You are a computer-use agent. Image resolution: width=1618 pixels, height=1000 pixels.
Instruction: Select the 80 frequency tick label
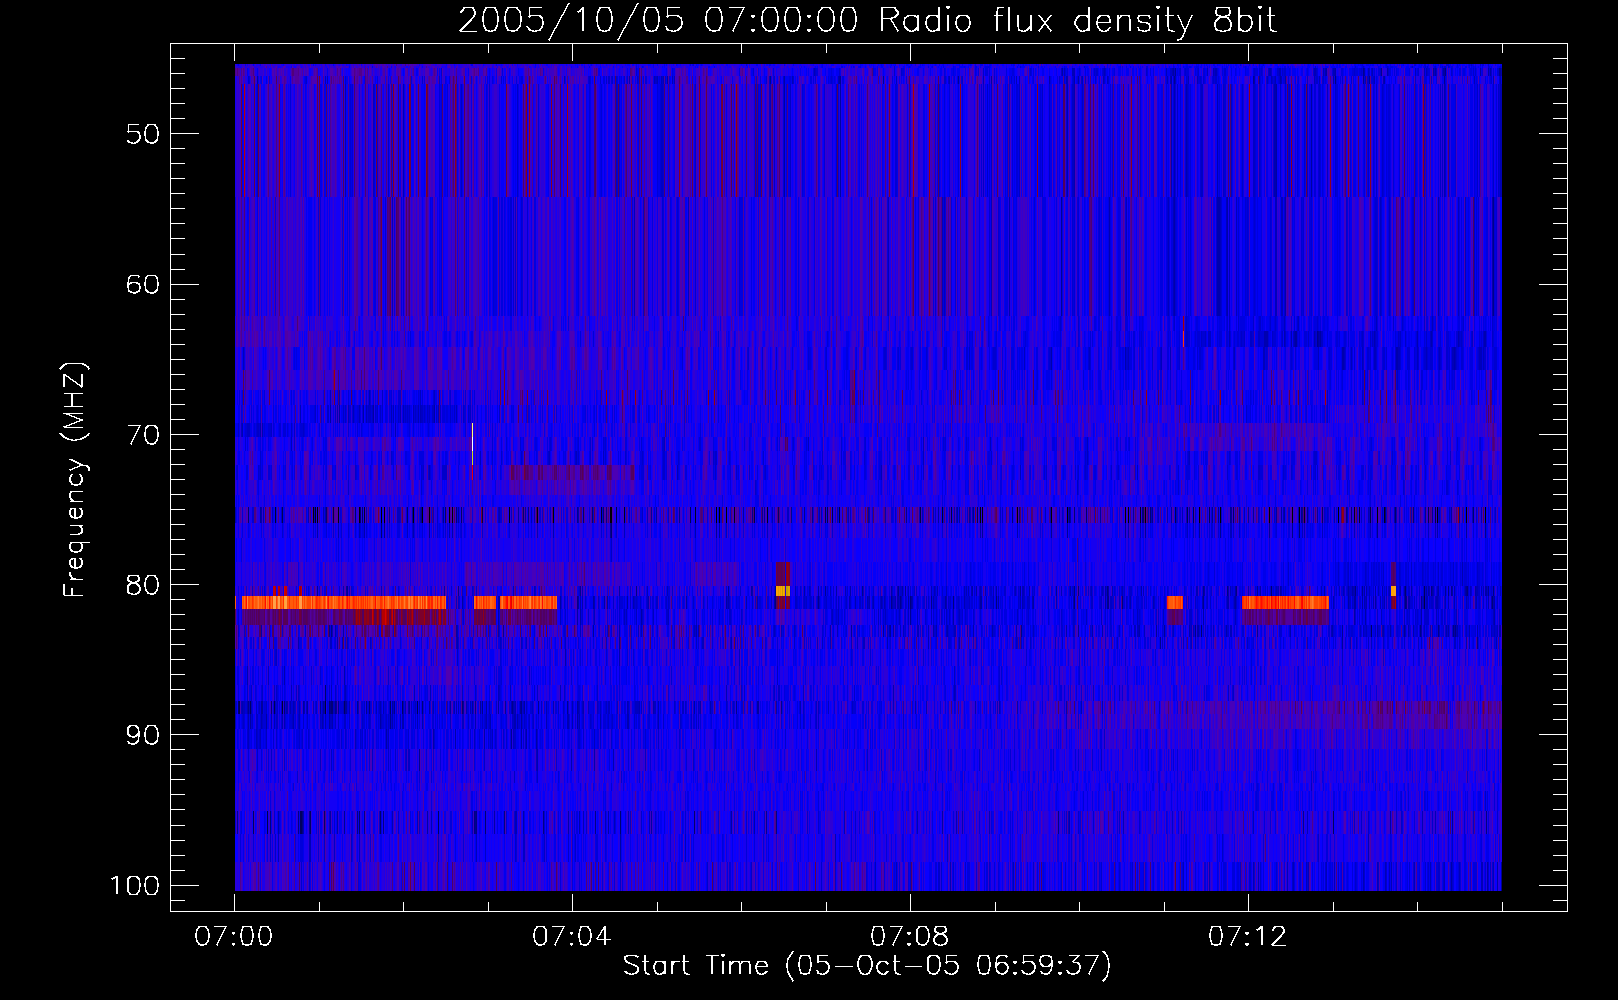coord(143,585)
